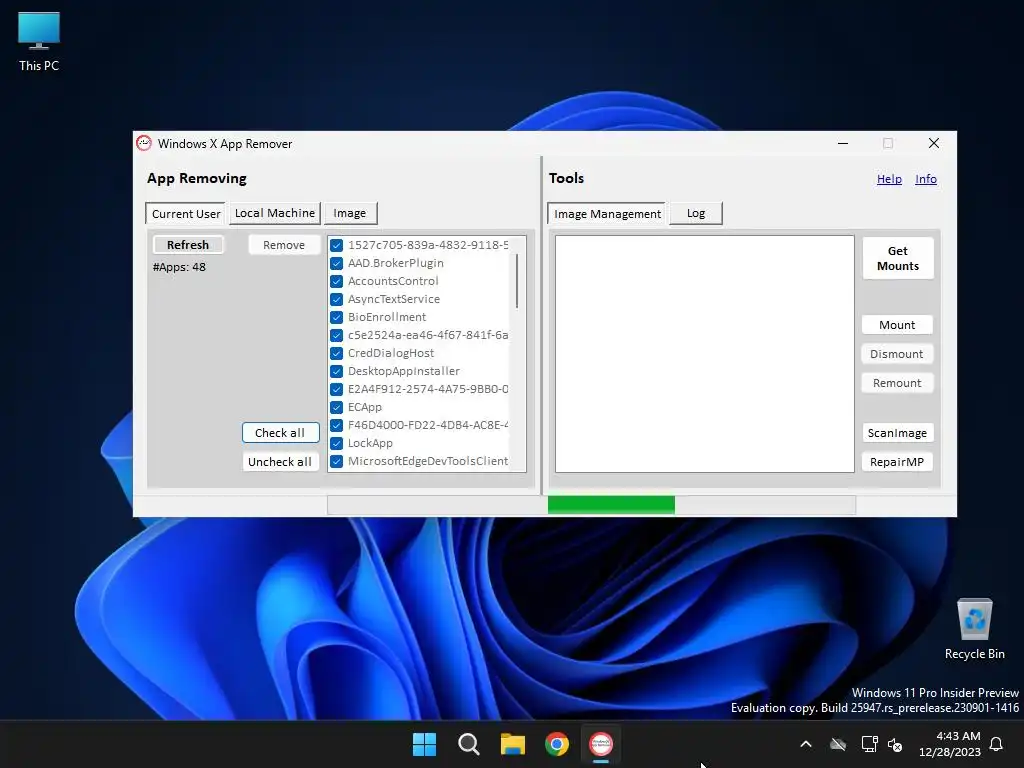Click the Mount button

click(897, 325)
